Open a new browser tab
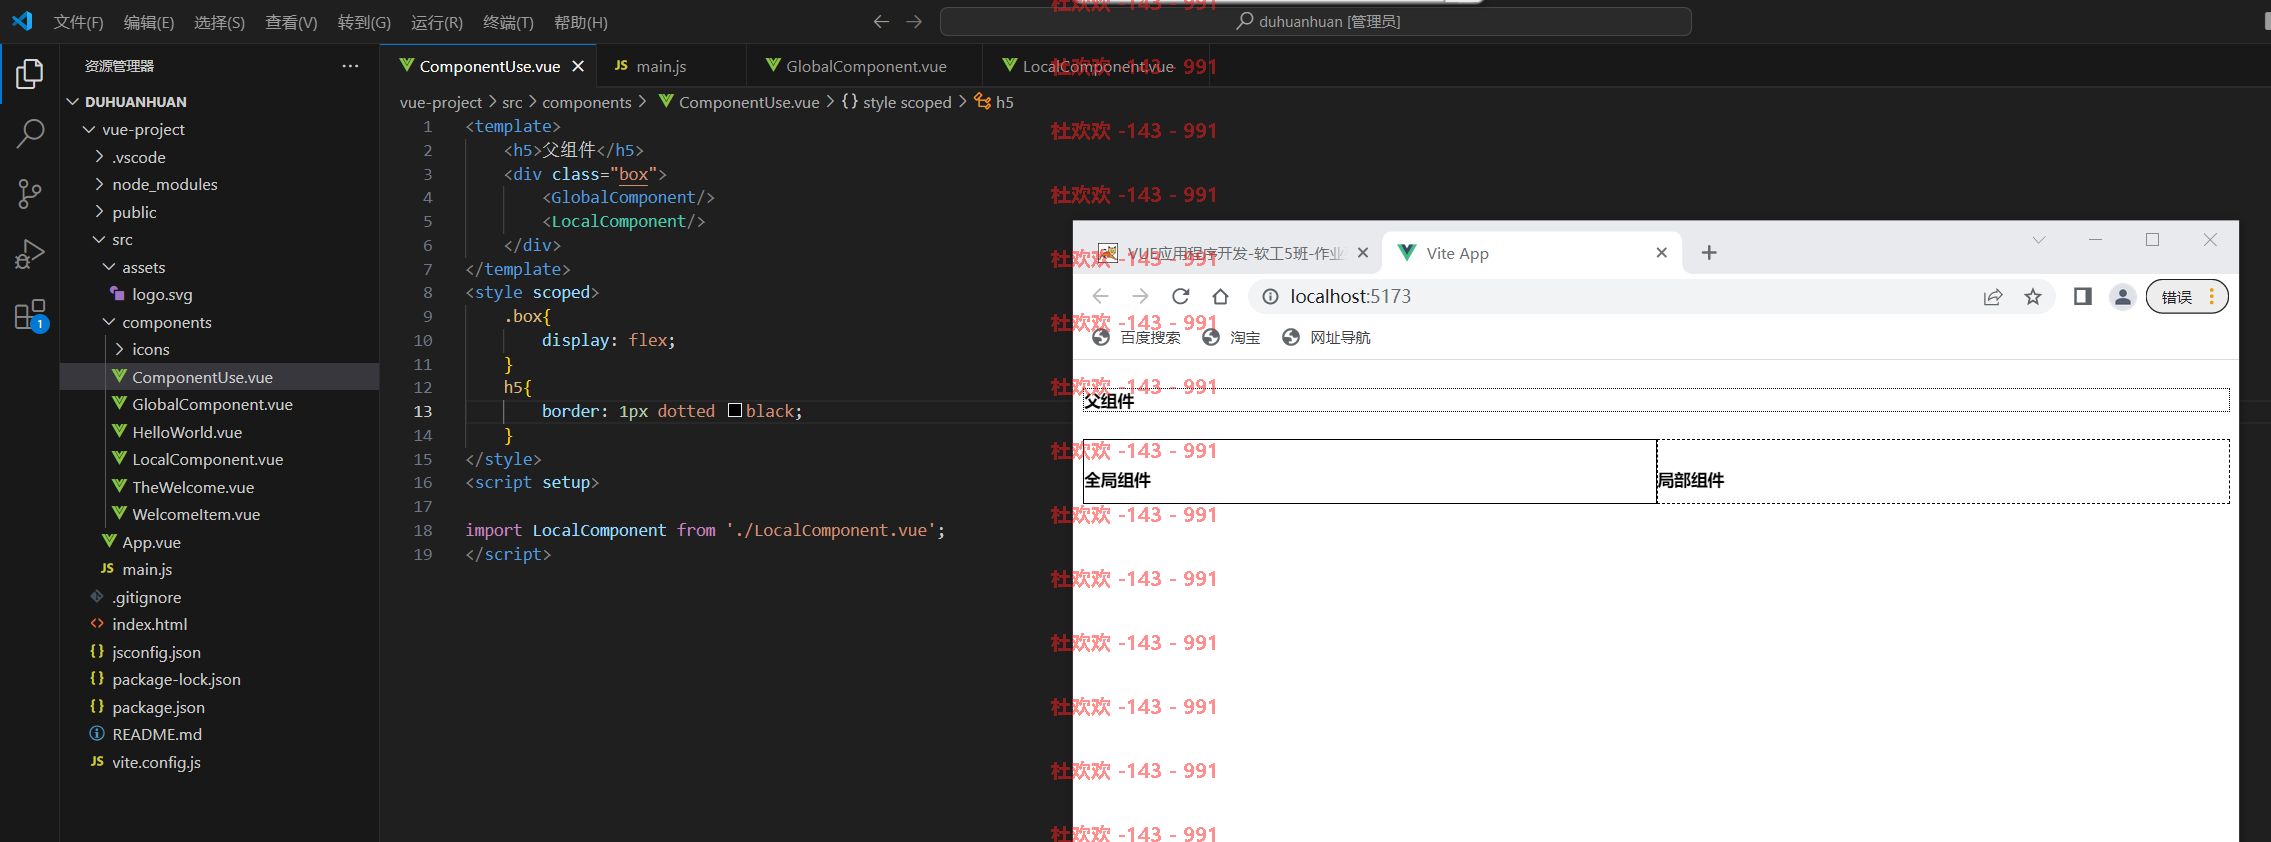2271x842 pixels. 1709,253
